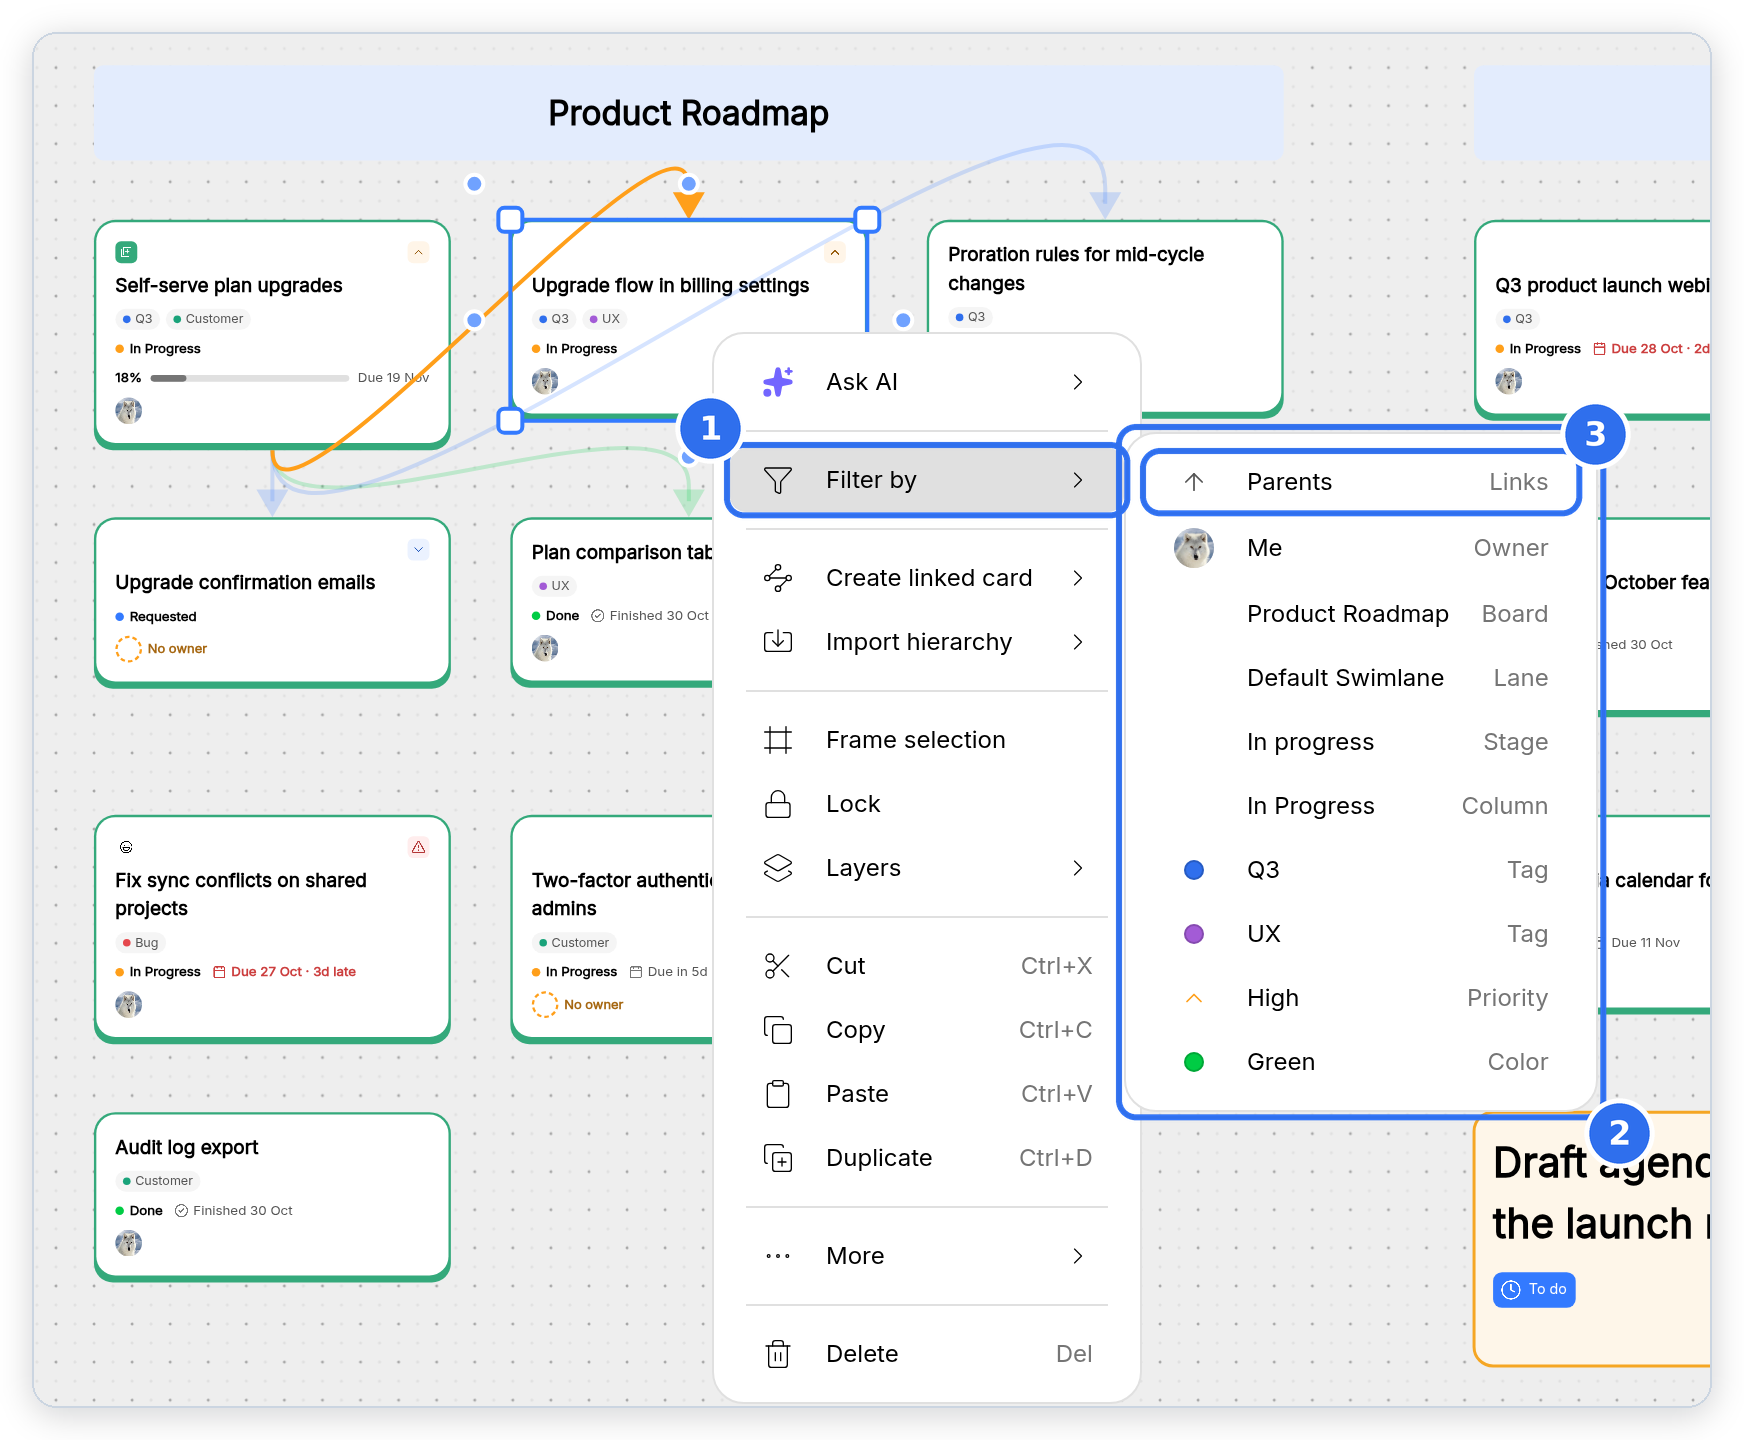Click No owner on Upgrade confirmation emails

click(x=162, y=649)
